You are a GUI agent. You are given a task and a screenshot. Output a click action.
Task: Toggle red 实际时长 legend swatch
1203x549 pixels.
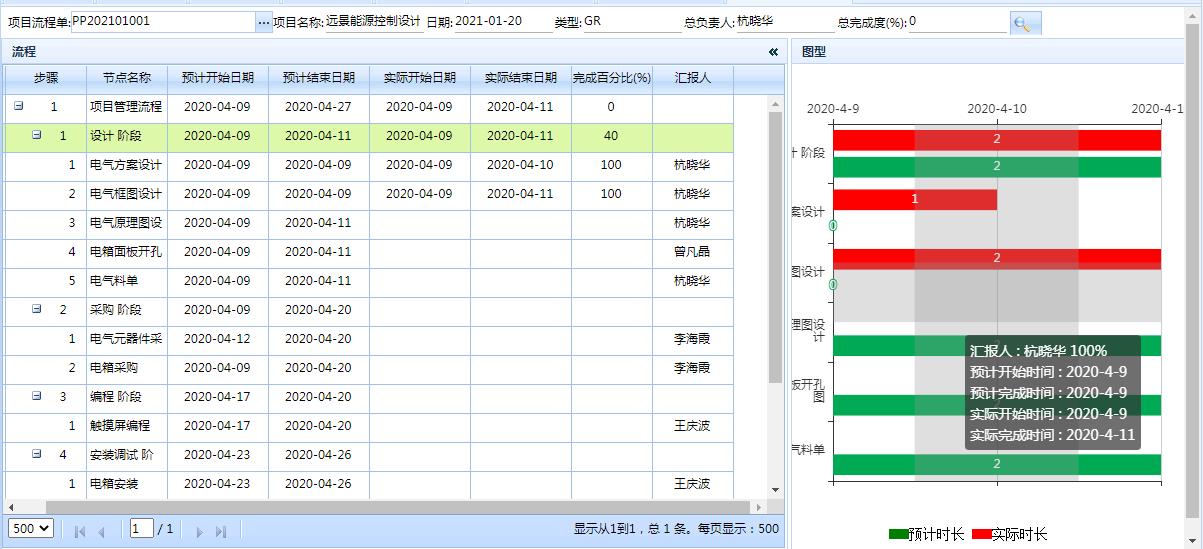tap(981, 534)
